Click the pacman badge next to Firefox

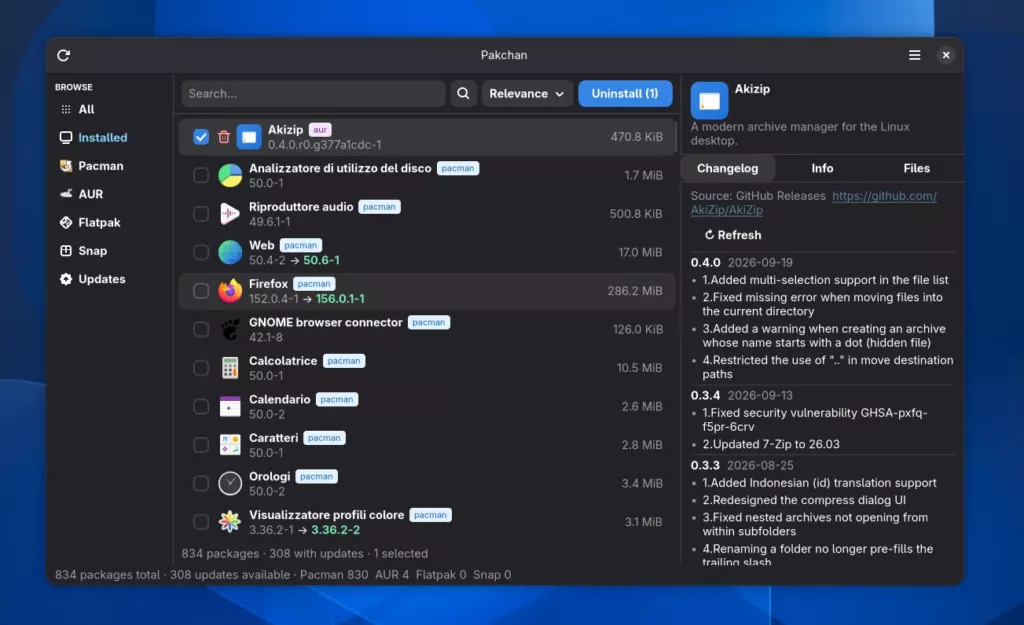(x=314, y=284)
